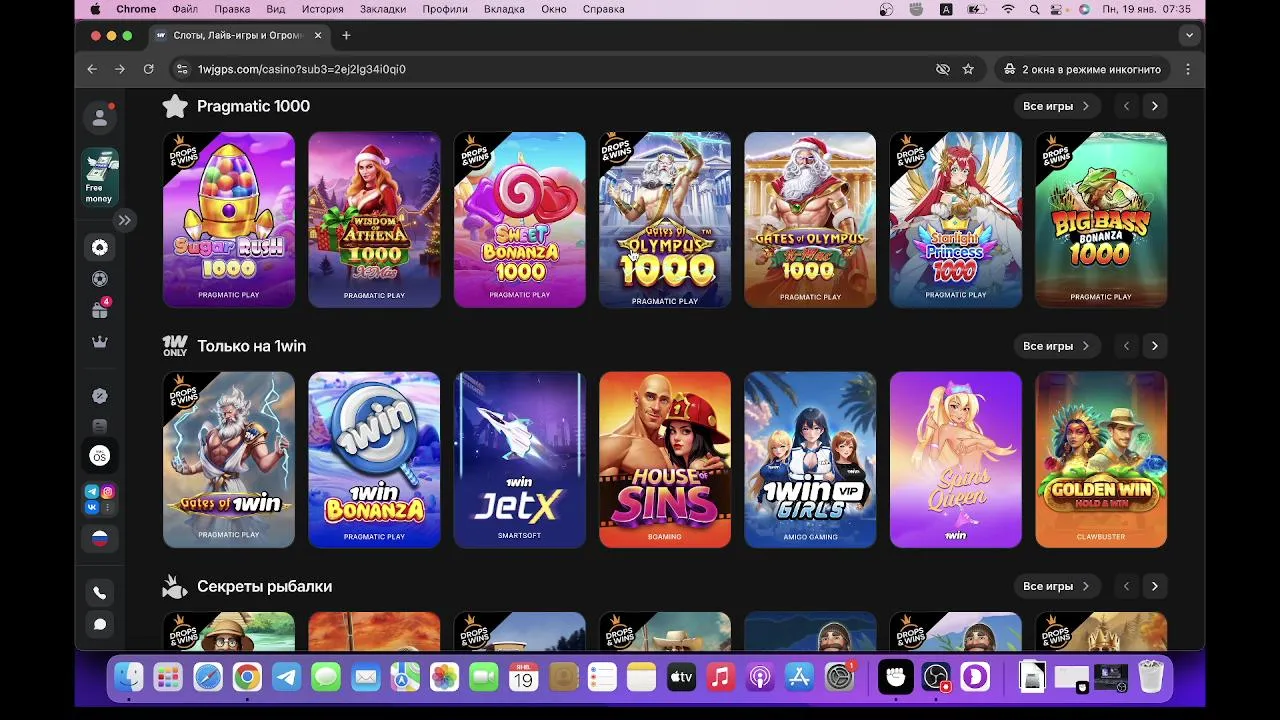Open the gift box bonuses icon
This screenshot has height=720, width=1280.
[x=100, y=310]
